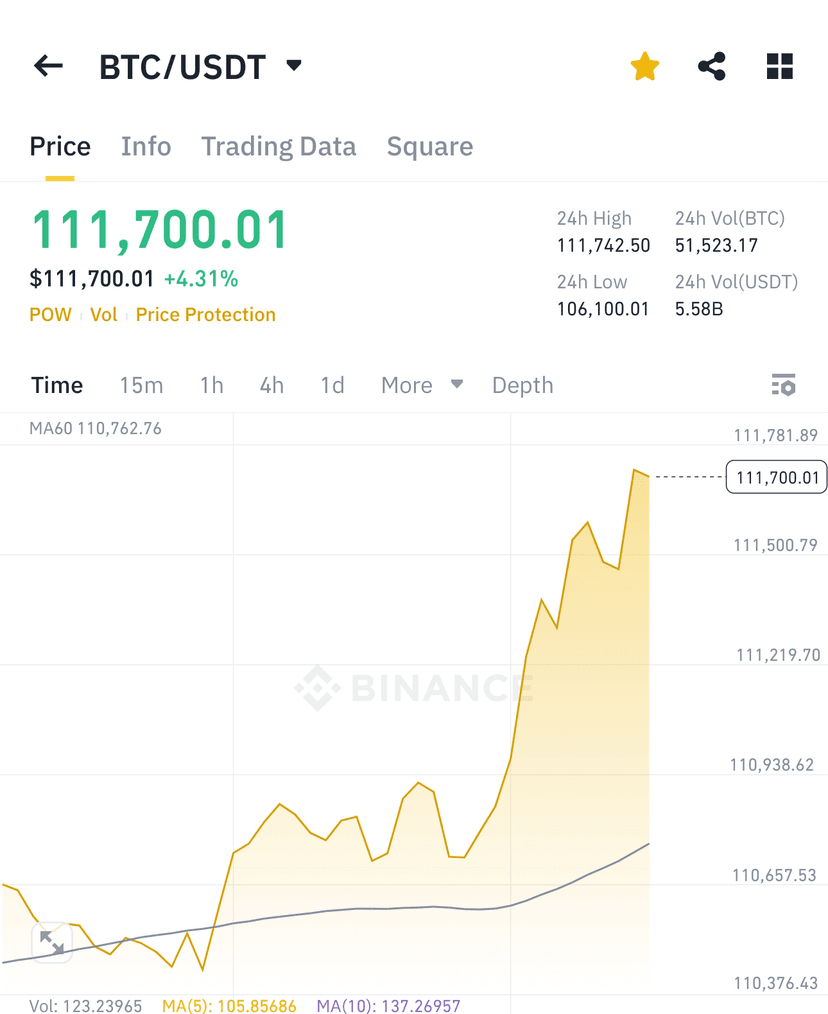The width and height of the screenshot is (828, 1014).
Task: Choose the 1d timeframe
Action: [x=332, y=385]
